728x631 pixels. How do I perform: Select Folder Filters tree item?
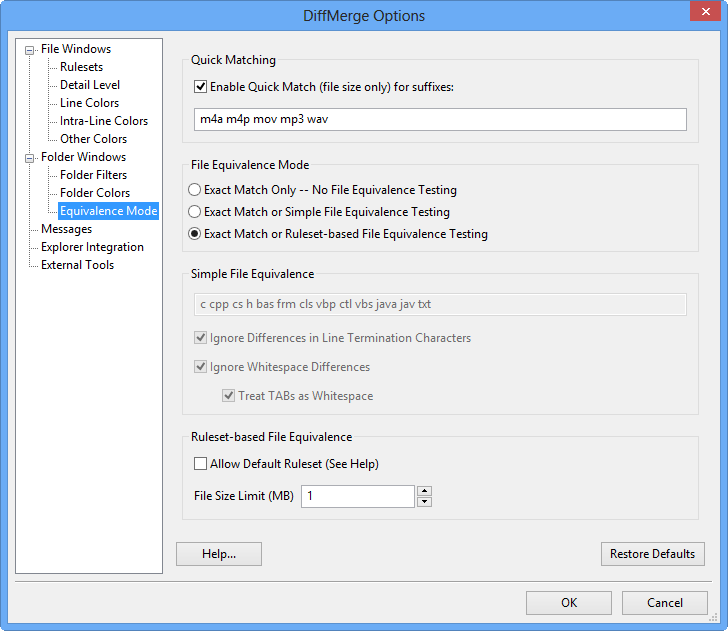(x=93, y=175)
